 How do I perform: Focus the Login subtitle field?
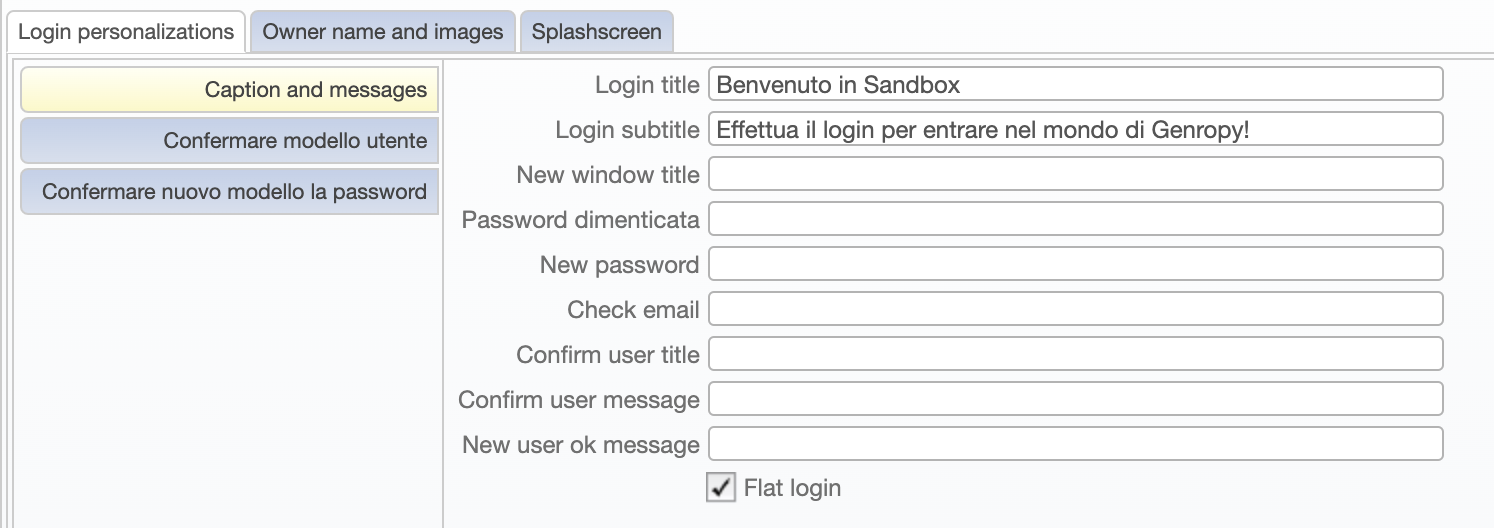pyautogui.click(x=1076, y=129)
